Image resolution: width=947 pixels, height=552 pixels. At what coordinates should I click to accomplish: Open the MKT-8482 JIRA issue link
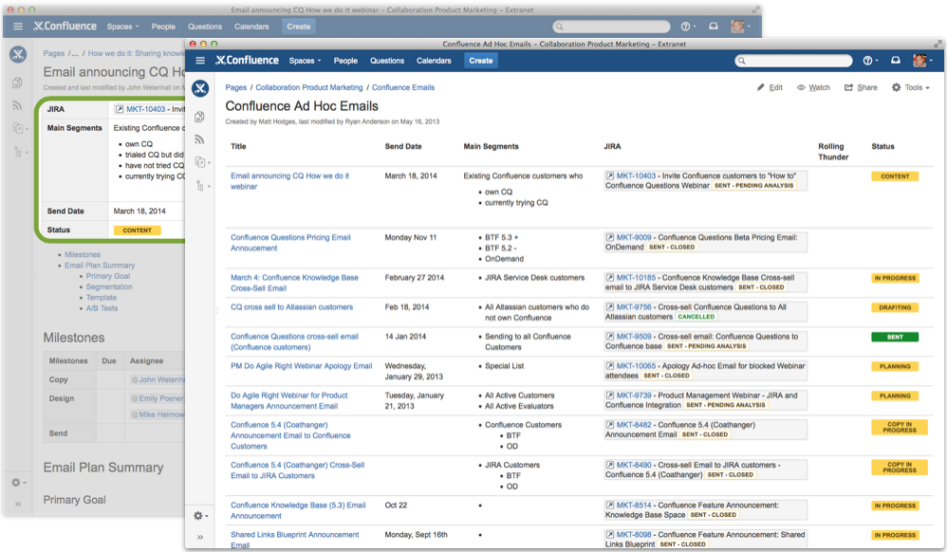pos(634,425)
